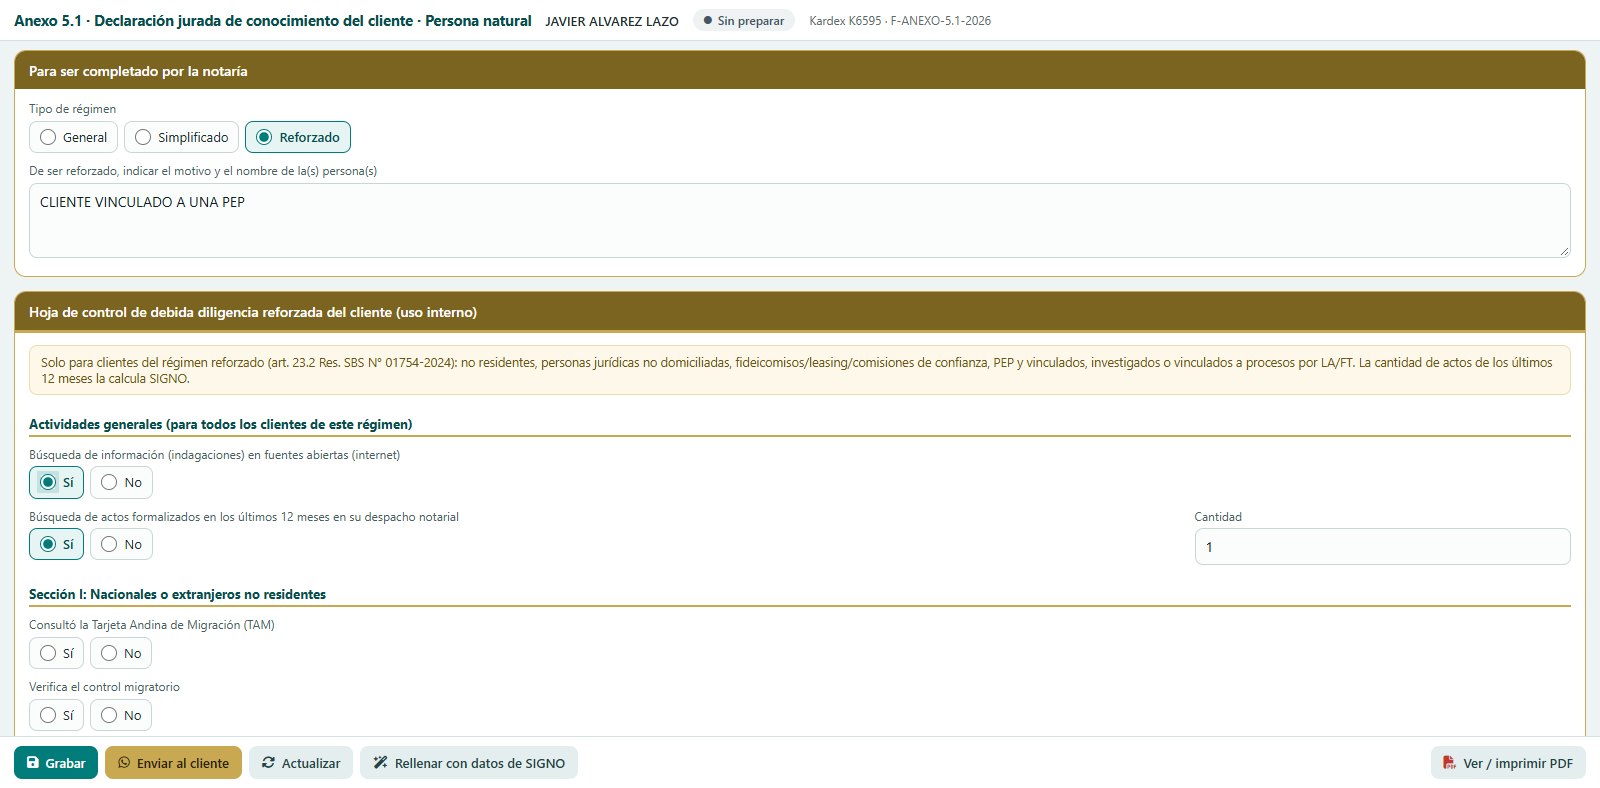The height and width of the screenshot is (788, 1600).
Task: Select the Simplificado regime option
Action: pyautogui.click(x=181, y=137)
